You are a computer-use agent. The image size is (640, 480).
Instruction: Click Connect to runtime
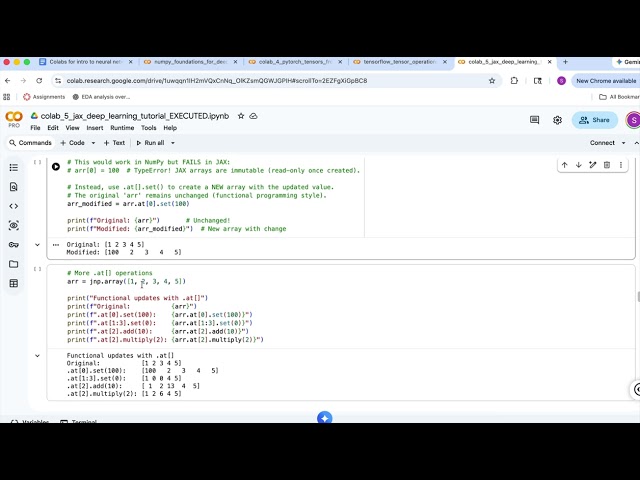coord(602,143)
